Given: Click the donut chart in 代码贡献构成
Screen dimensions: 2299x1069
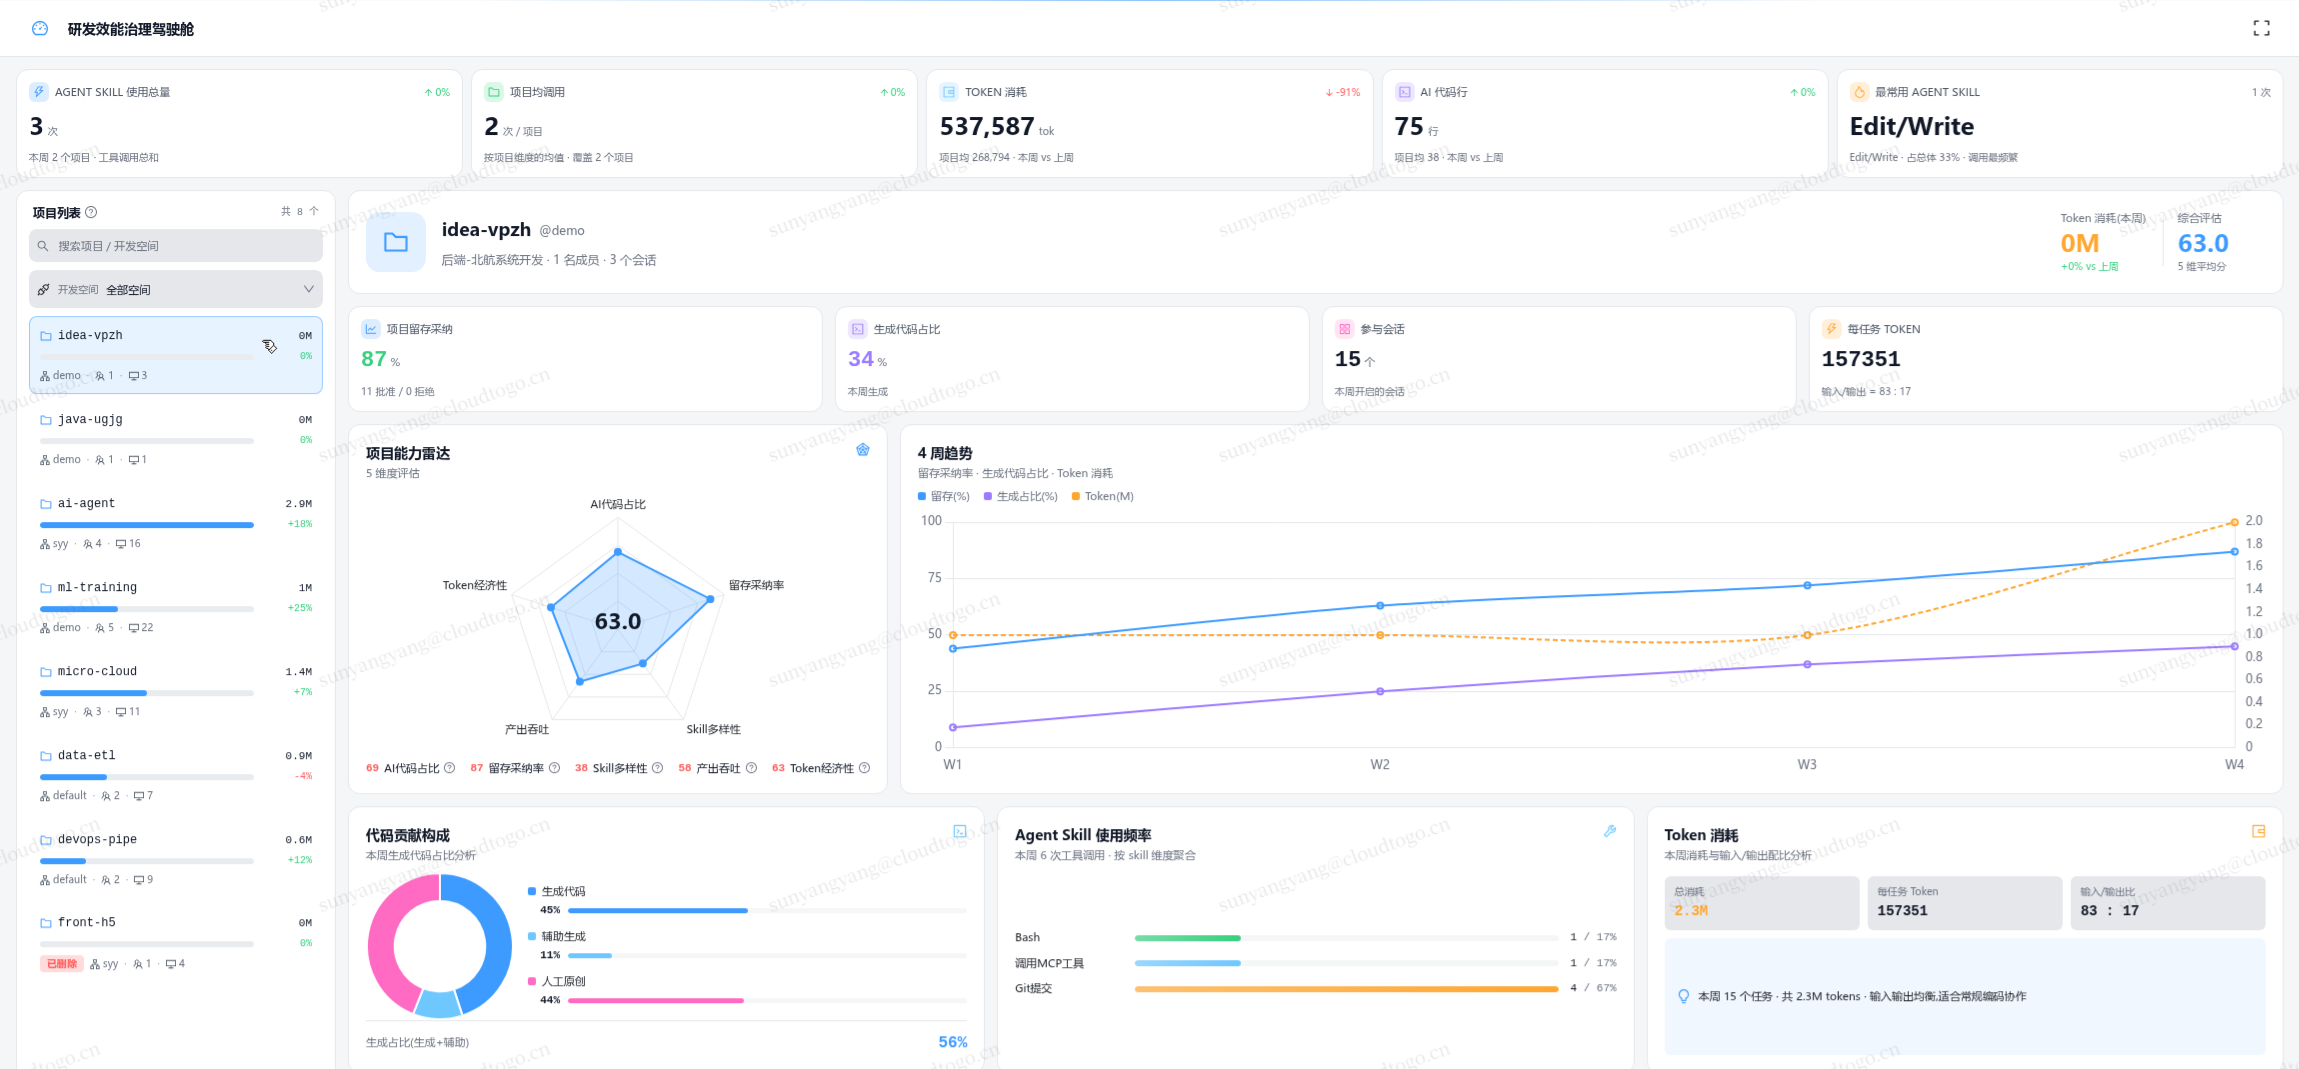Looking at the screenshot, I should [x=440, y=945].
